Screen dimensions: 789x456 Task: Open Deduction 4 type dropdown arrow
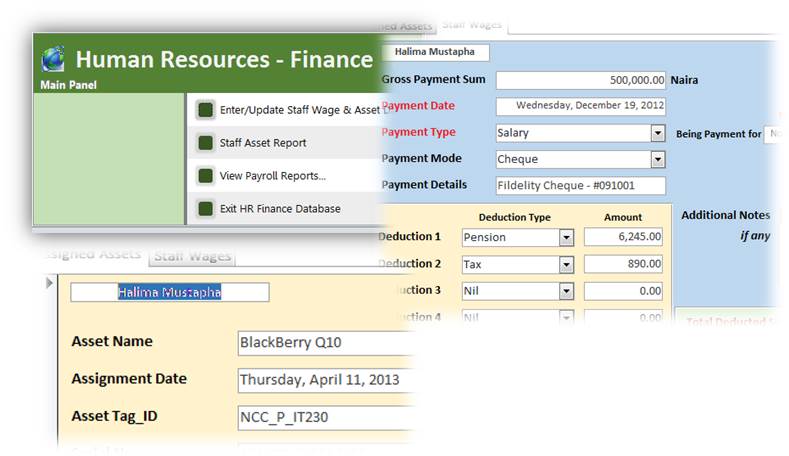pos(566,317)
